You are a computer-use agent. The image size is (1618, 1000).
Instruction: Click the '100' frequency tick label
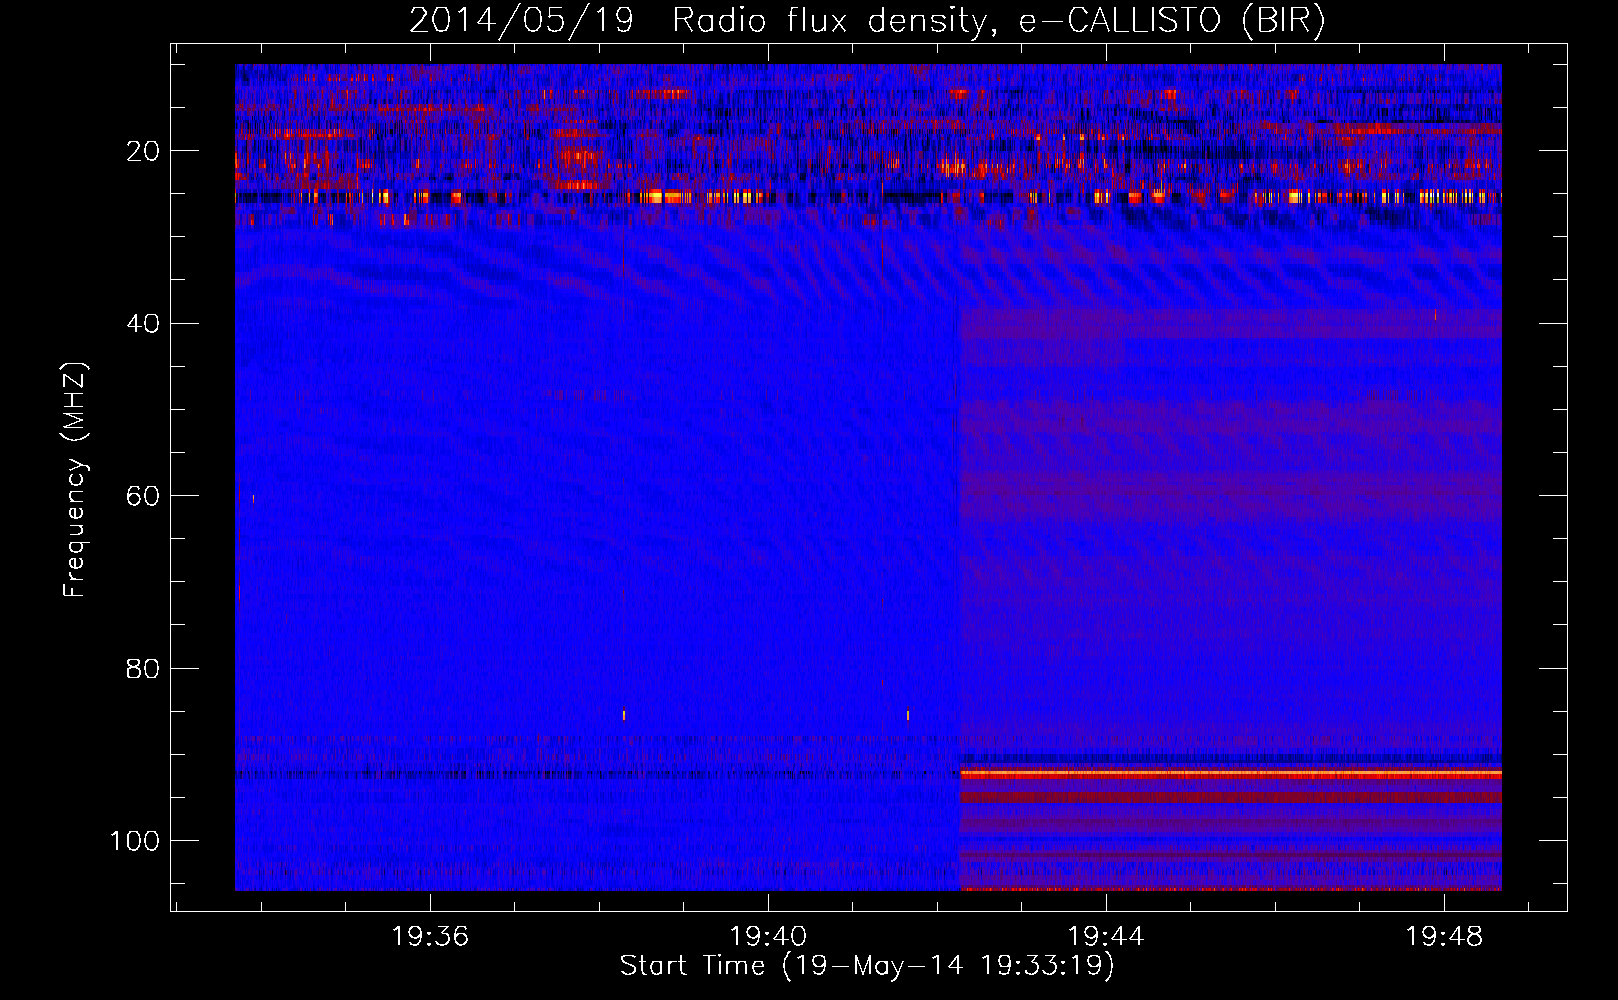[x=135, y=841]
